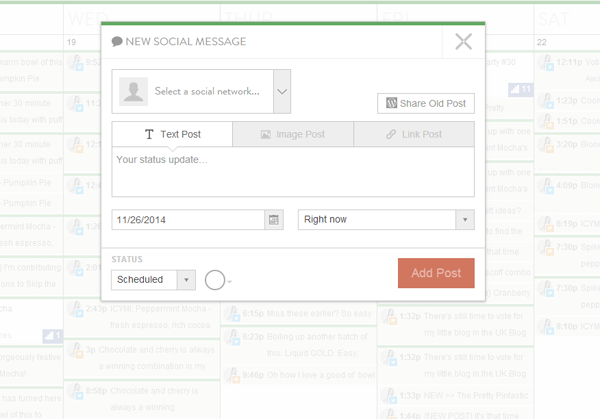This screenshot has height=419, width=600.
Task: Open the 6:19p ICYMI Saturday post
Action: 568,223
